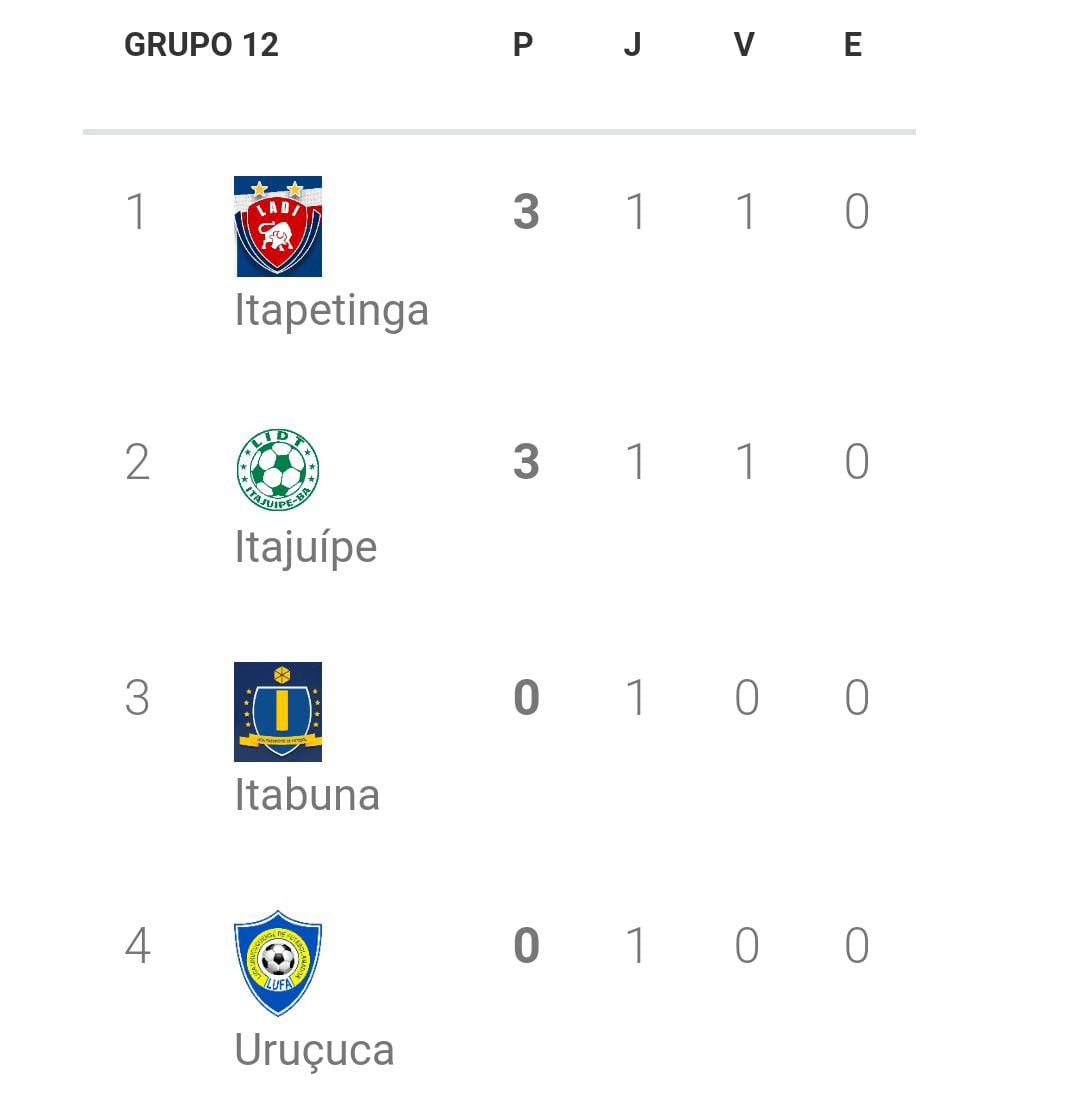The image size is (1080, 1109).
Task: Select Itajuípe's bold points value 3
Action: tap(526, 462)
